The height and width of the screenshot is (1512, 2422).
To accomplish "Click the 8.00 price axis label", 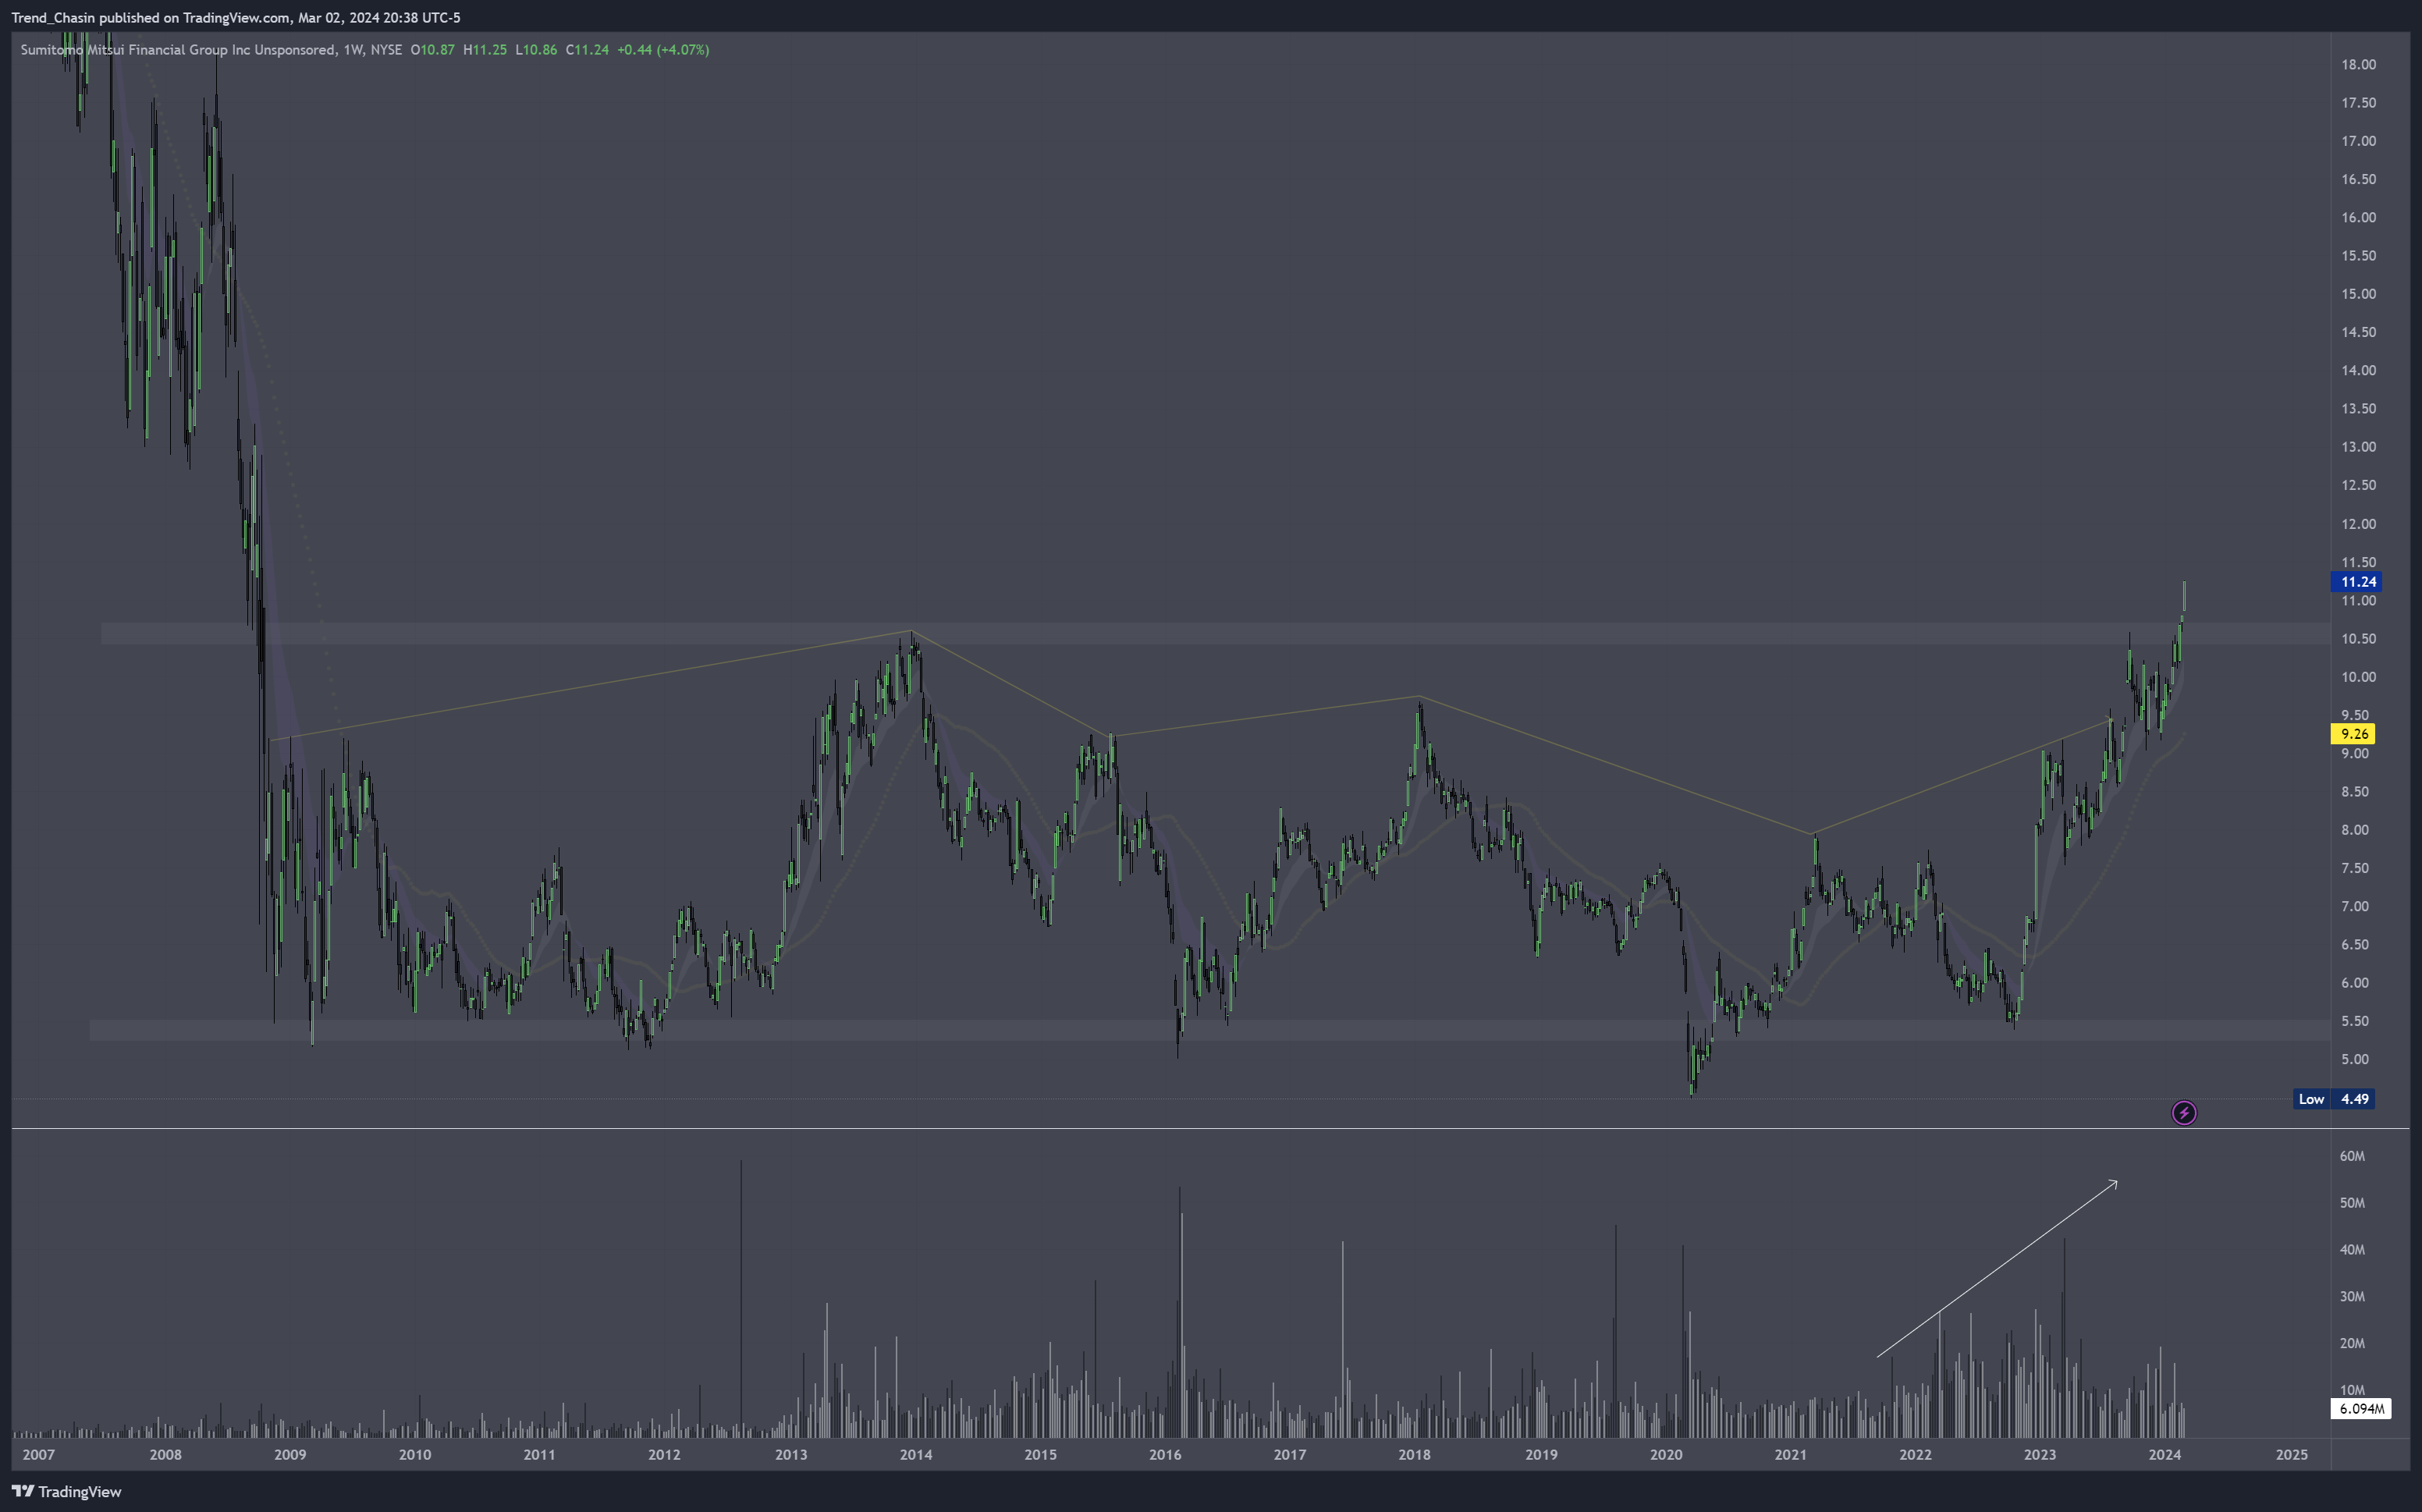I will [x=2354, y=830].
